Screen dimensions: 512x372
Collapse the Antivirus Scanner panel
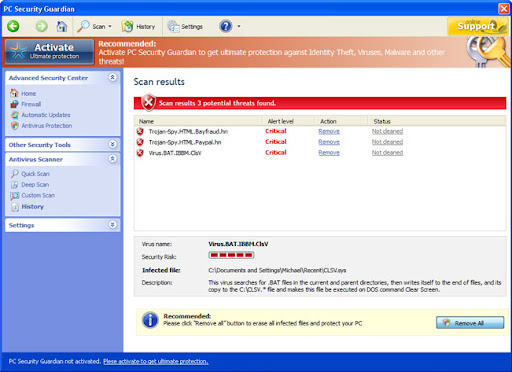coord(113,159)
